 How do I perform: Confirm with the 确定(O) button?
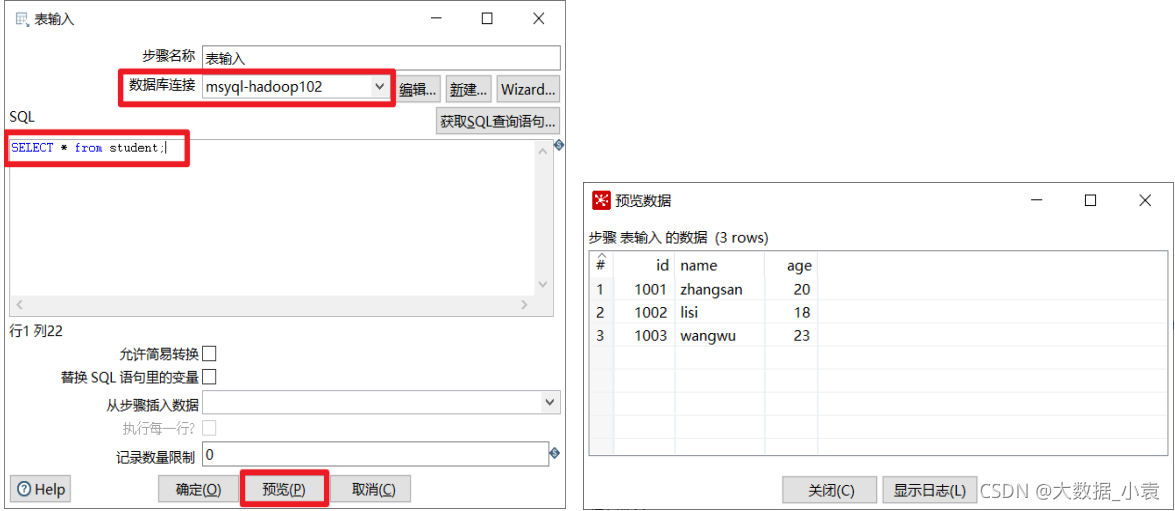point(199,489)
